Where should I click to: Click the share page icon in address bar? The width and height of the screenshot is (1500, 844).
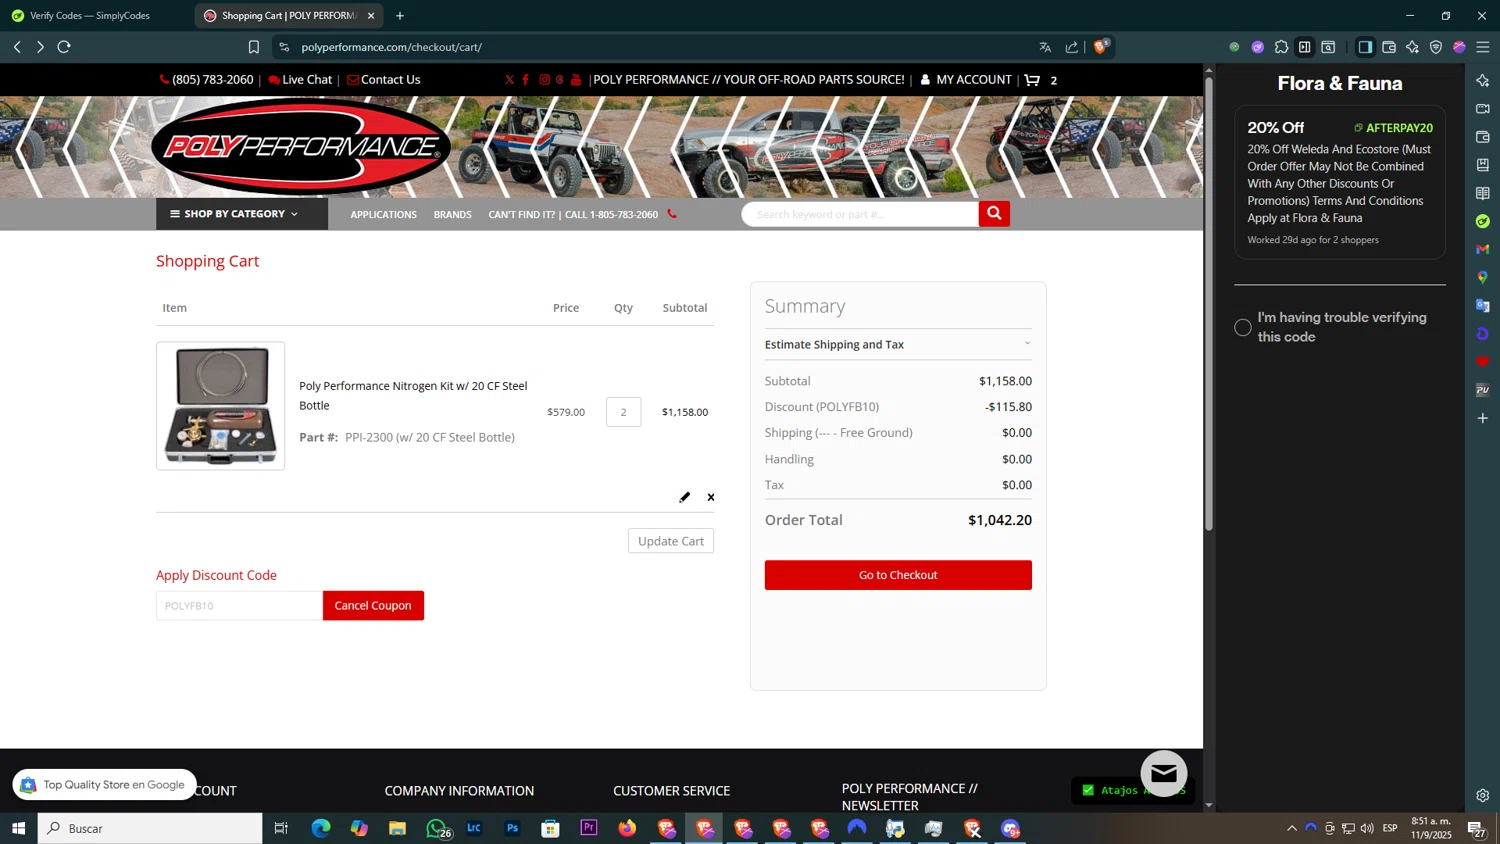(1072, 47)
